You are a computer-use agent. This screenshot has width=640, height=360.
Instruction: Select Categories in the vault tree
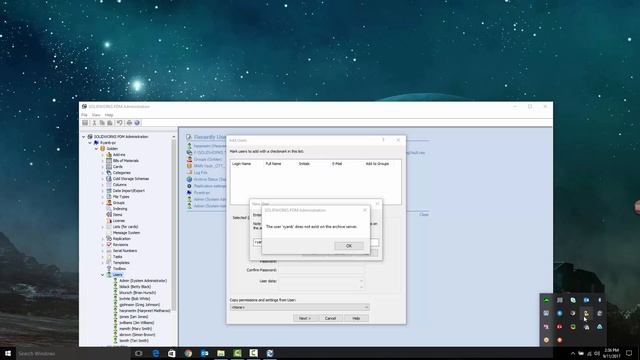[122, 173]
